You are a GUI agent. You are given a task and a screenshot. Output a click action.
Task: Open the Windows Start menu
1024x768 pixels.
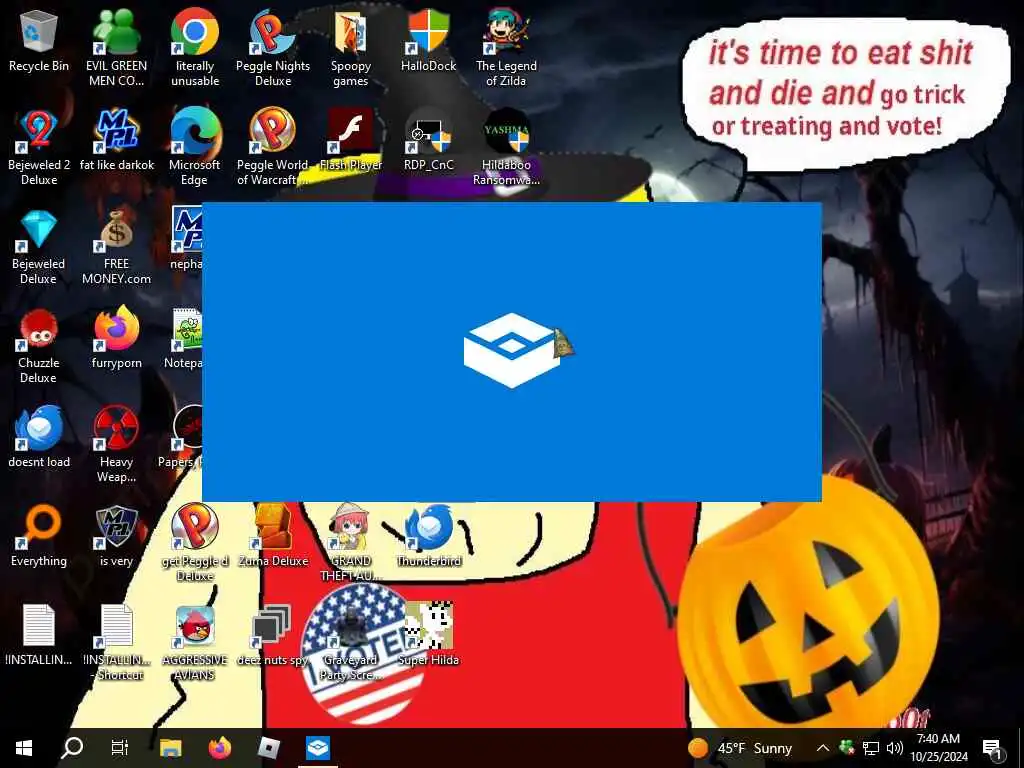(24, 748)
